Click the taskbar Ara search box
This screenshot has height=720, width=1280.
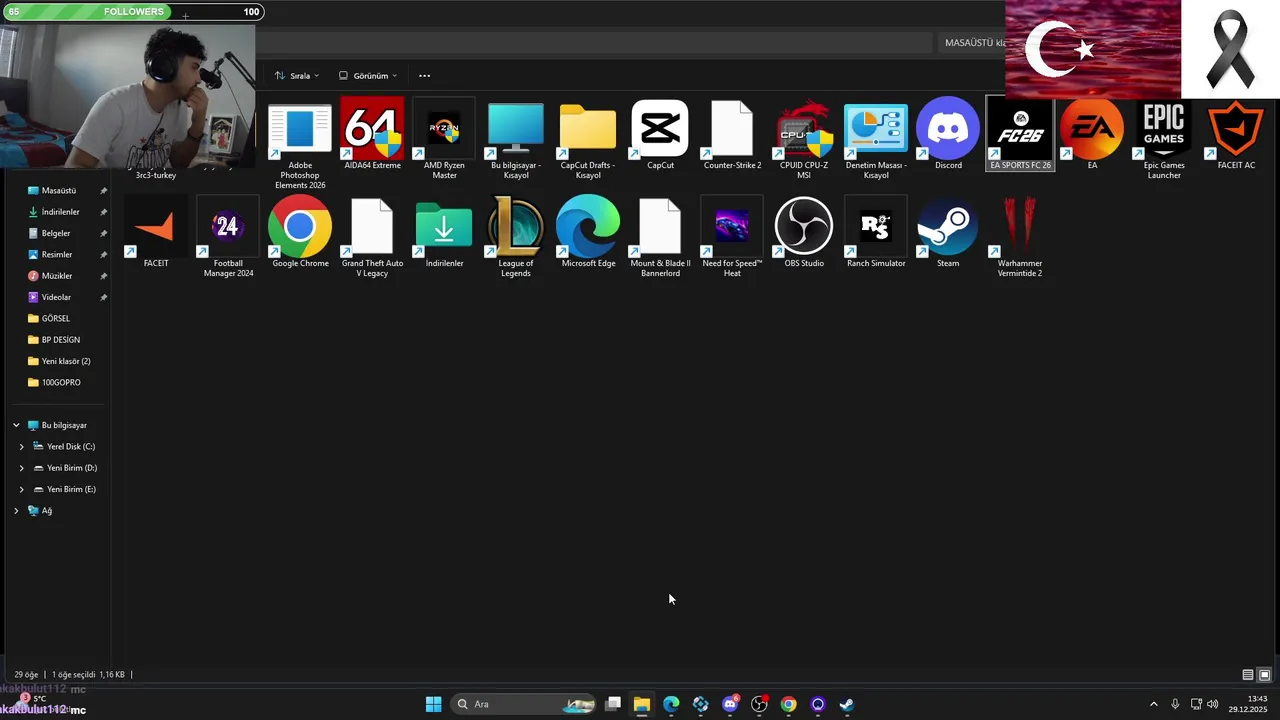[524, 704]
